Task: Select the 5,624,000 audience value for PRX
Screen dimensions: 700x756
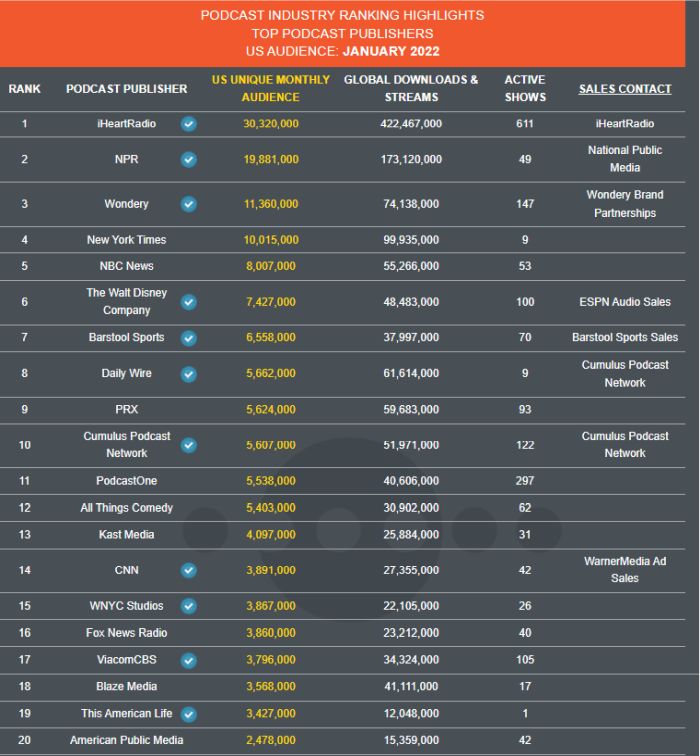Action: click(270, 410)
